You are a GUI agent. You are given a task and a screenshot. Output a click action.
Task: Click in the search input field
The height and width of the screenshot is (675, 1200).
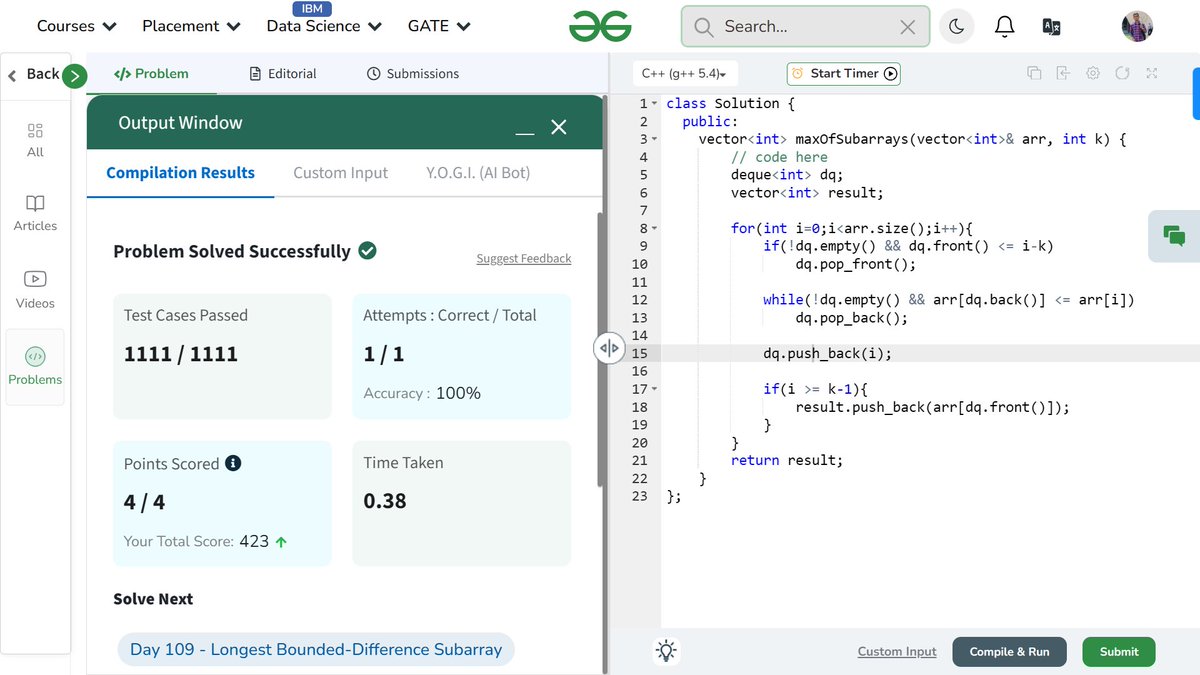pyautogui.click(x=805, y=27)
